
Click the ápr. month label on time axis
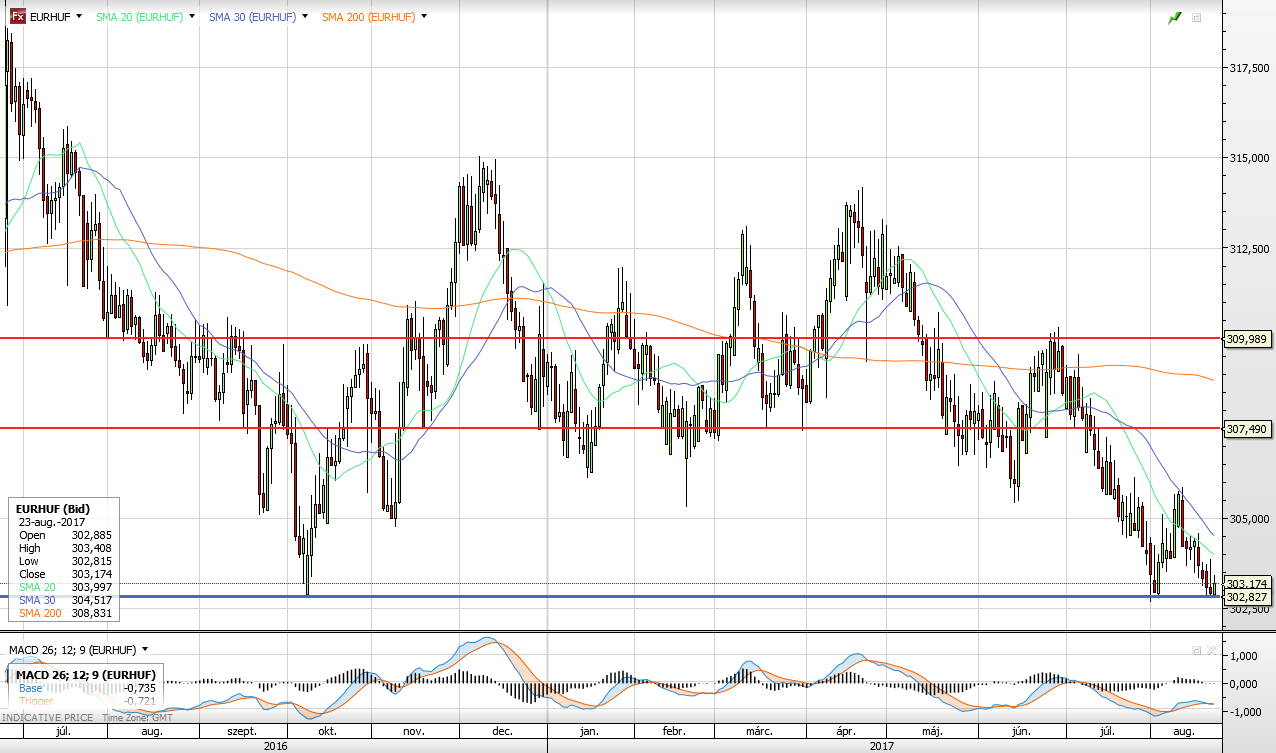tap(846, 732)
